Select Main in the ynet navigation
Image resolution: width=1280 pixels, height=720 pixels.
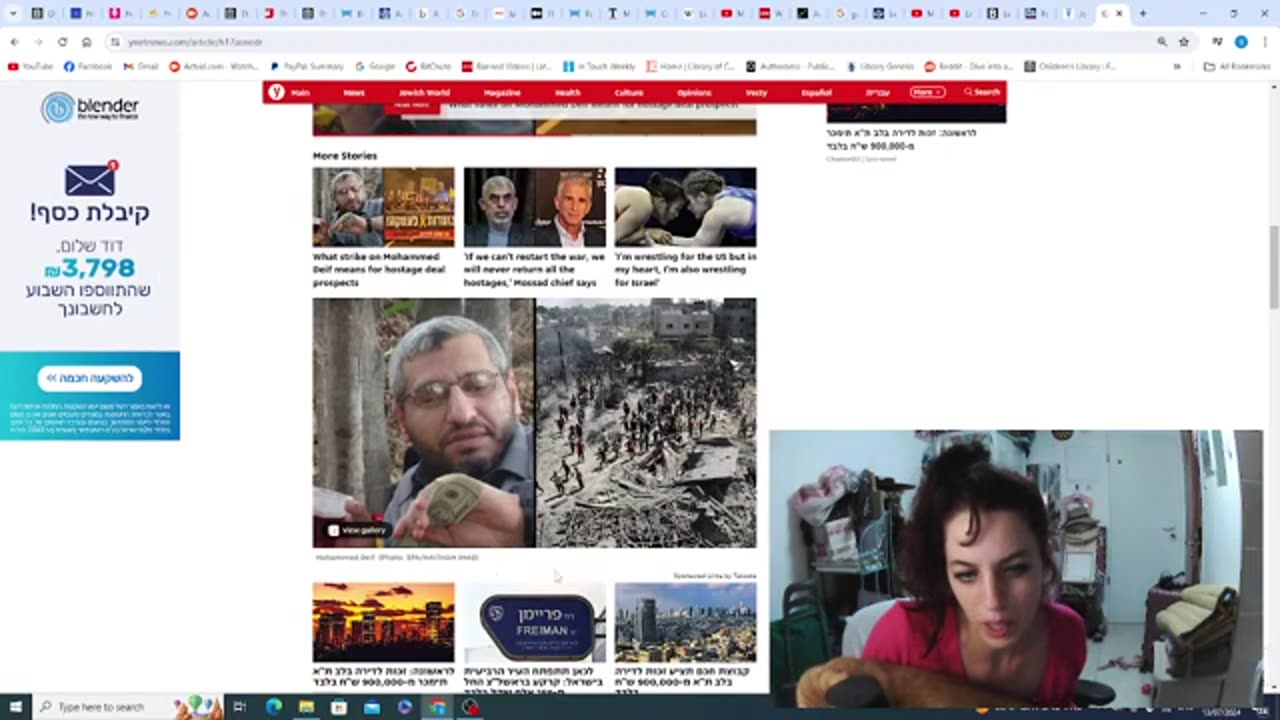pyautogui.click(x=300, y=92)
